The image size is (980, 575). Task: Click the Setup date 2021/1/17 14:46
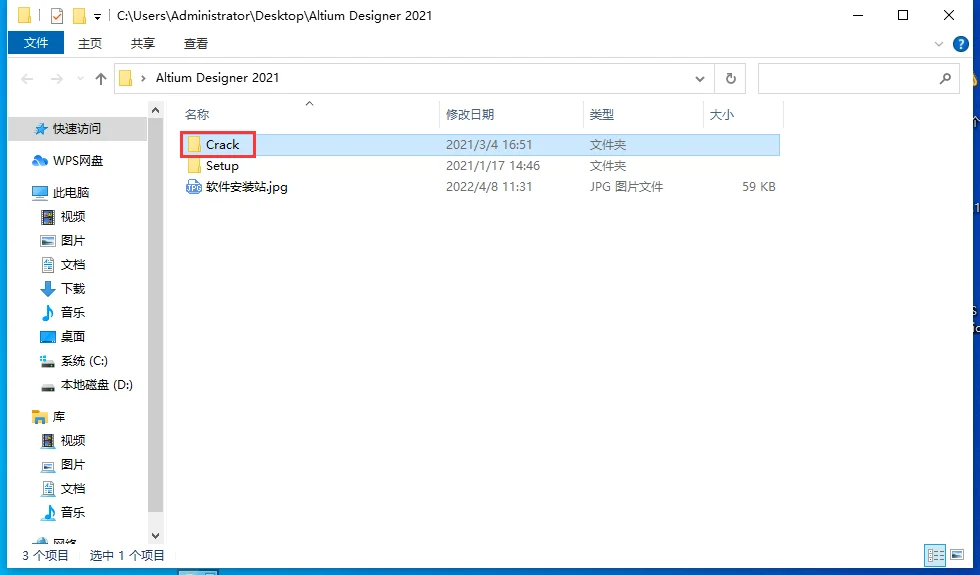[x=492, y=166]
